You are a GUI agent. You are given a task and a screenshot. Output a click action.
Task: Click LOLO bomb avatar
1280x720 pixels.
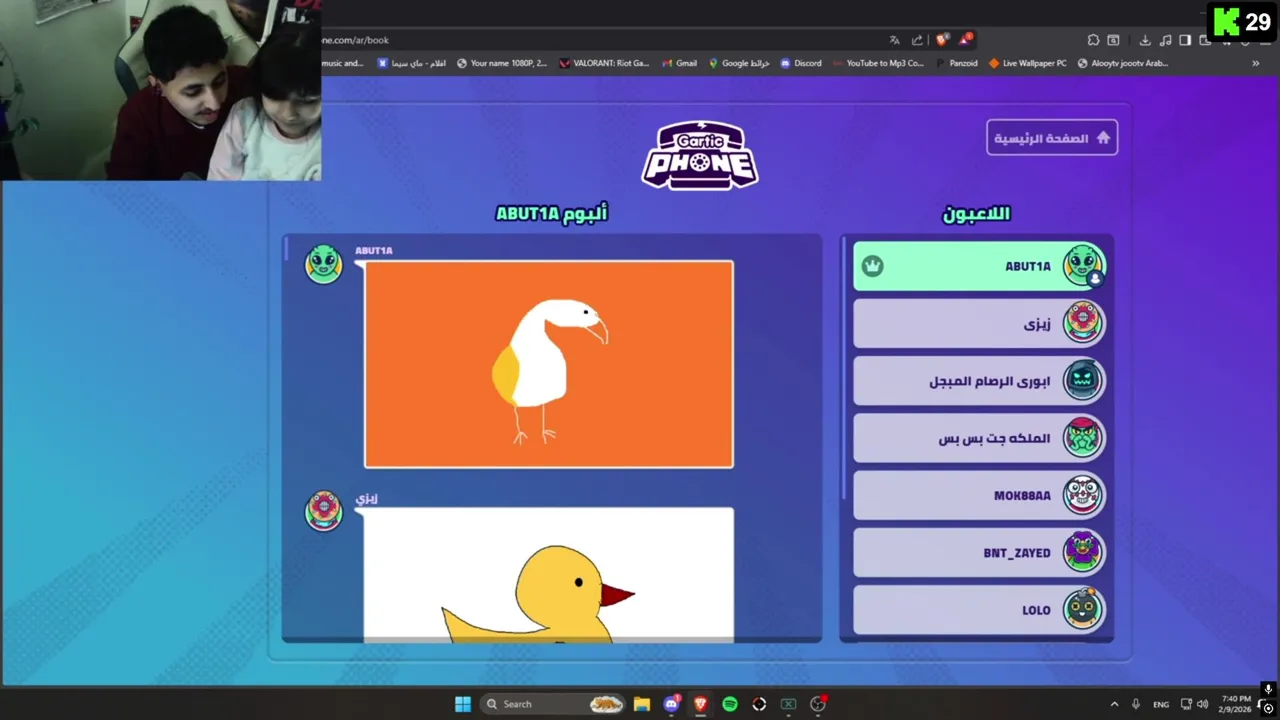point(1082,609)
